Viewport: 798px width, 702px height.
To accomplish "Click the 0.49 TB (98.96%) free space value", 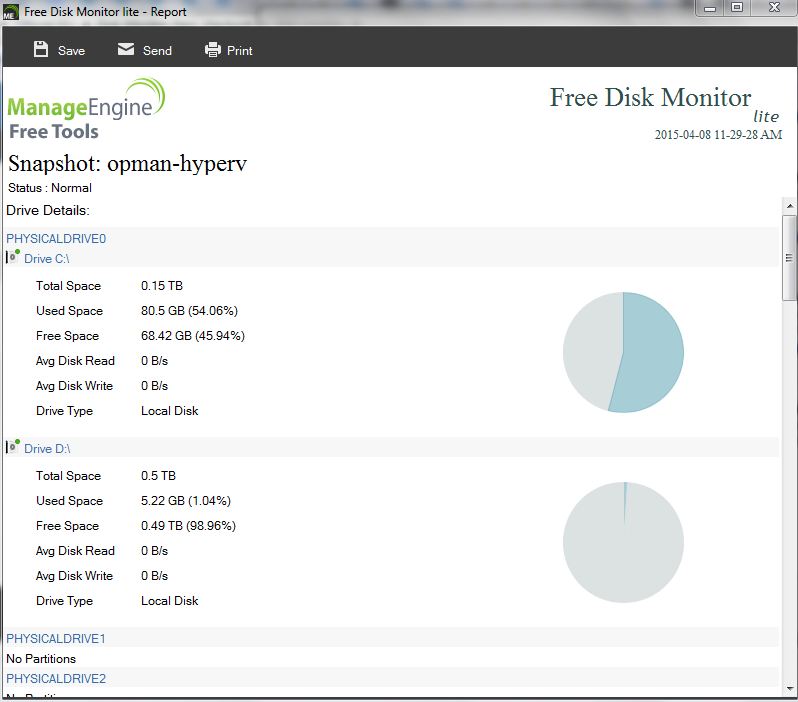I will pyautogui.click(x=188, y=525).
